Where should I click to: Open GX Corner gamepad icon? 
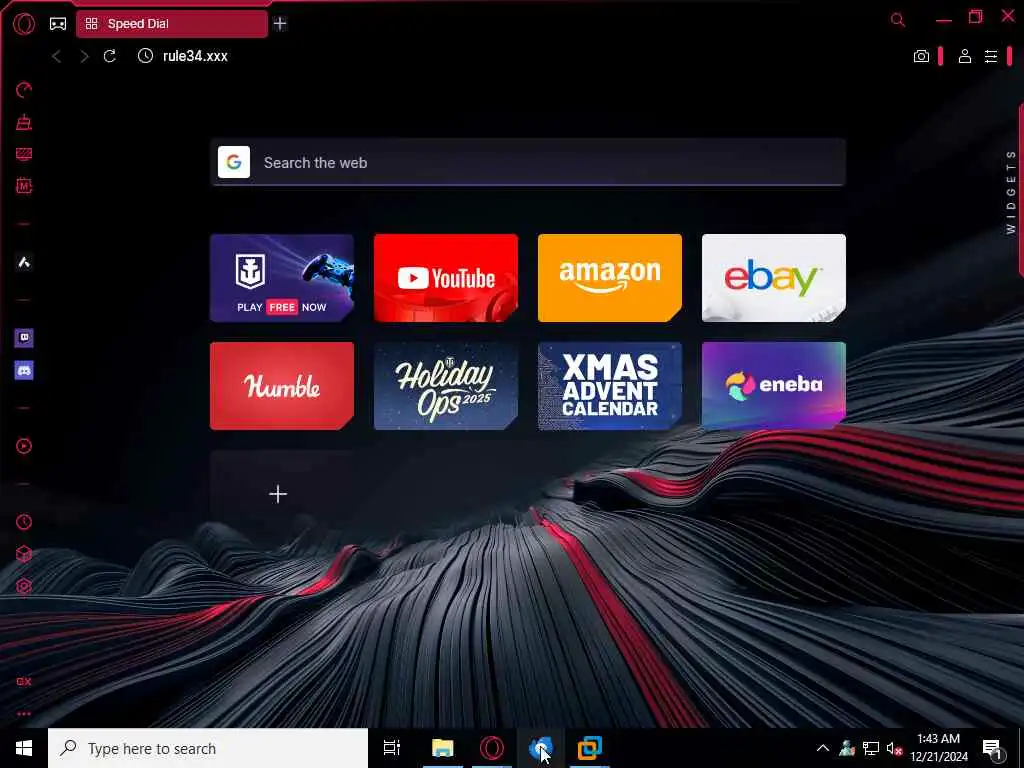(x=58, y=24)
